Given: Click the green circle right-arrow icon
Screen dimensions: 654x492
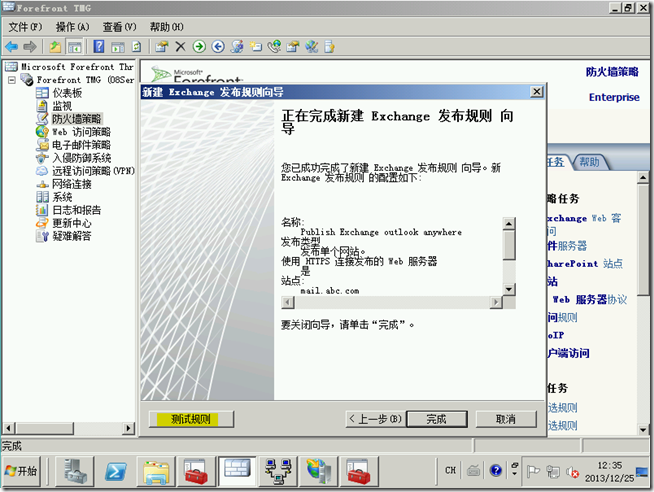Looking at the screenshot, I should click(x=199, y=46).
